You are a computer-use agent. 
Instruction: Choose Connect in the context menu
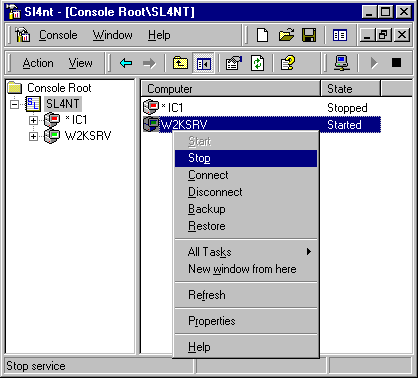pos(246,175)
